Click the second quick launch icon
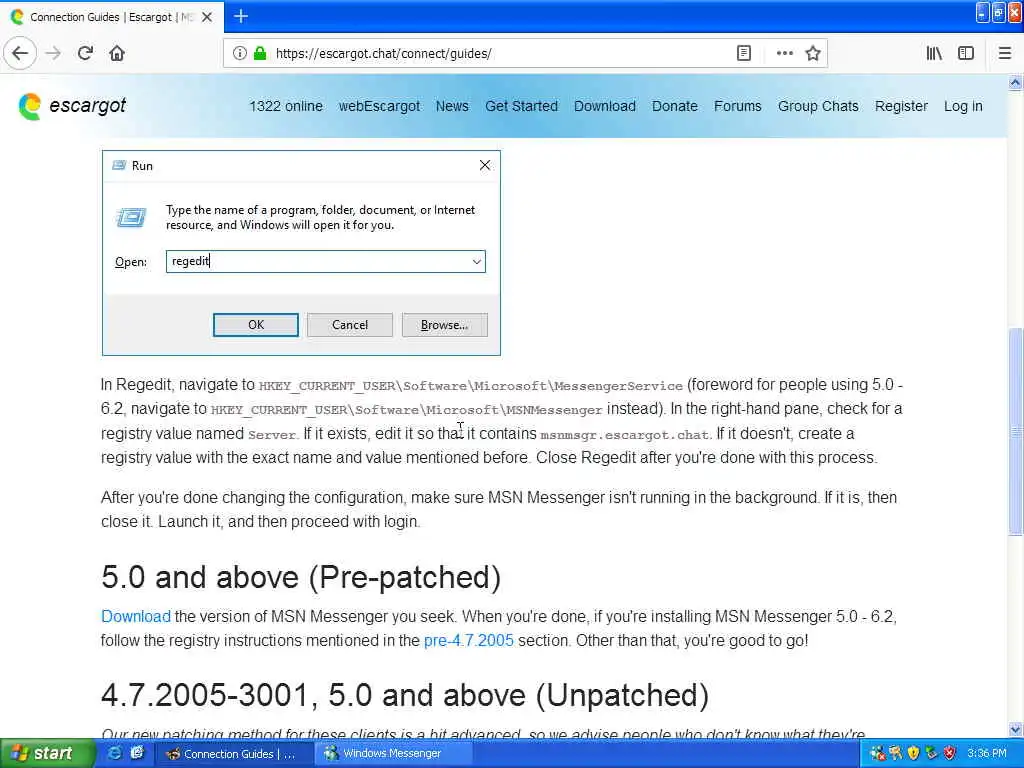 pyautogui.click(x=137, y=753)
